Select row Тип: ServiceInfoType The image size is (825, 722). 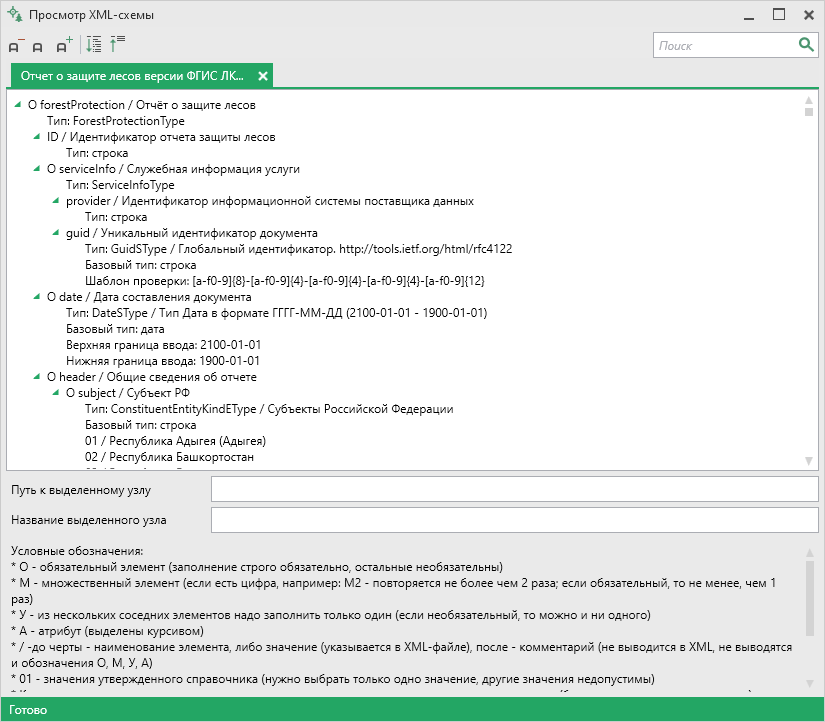pos(120,185)
